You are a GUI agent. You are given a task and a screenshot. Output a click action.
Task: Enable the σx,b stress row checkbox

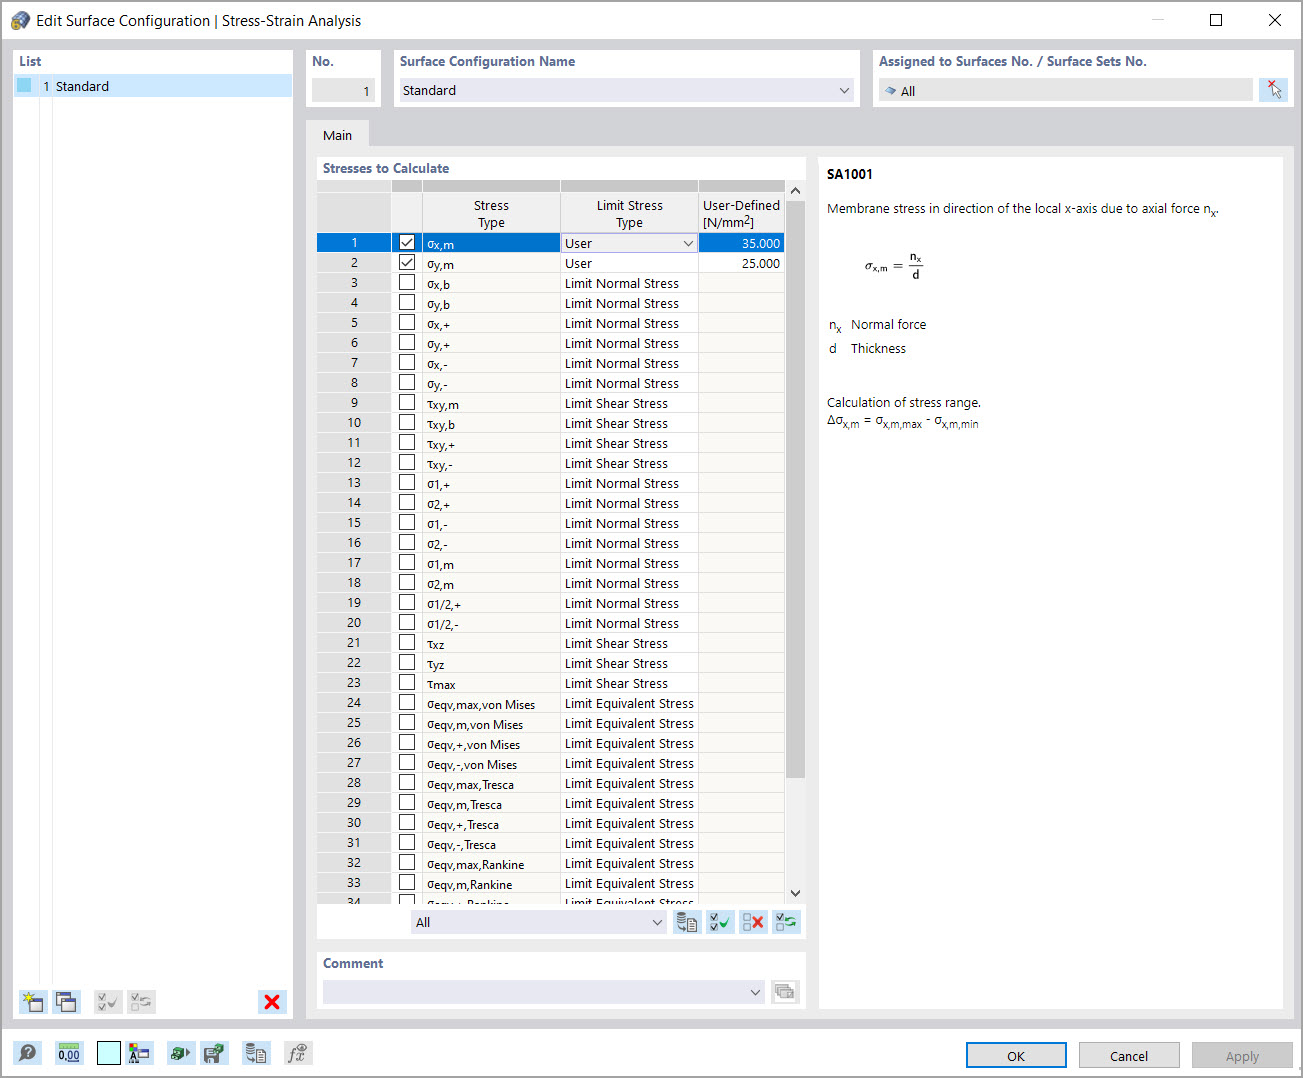pos(407,282)
